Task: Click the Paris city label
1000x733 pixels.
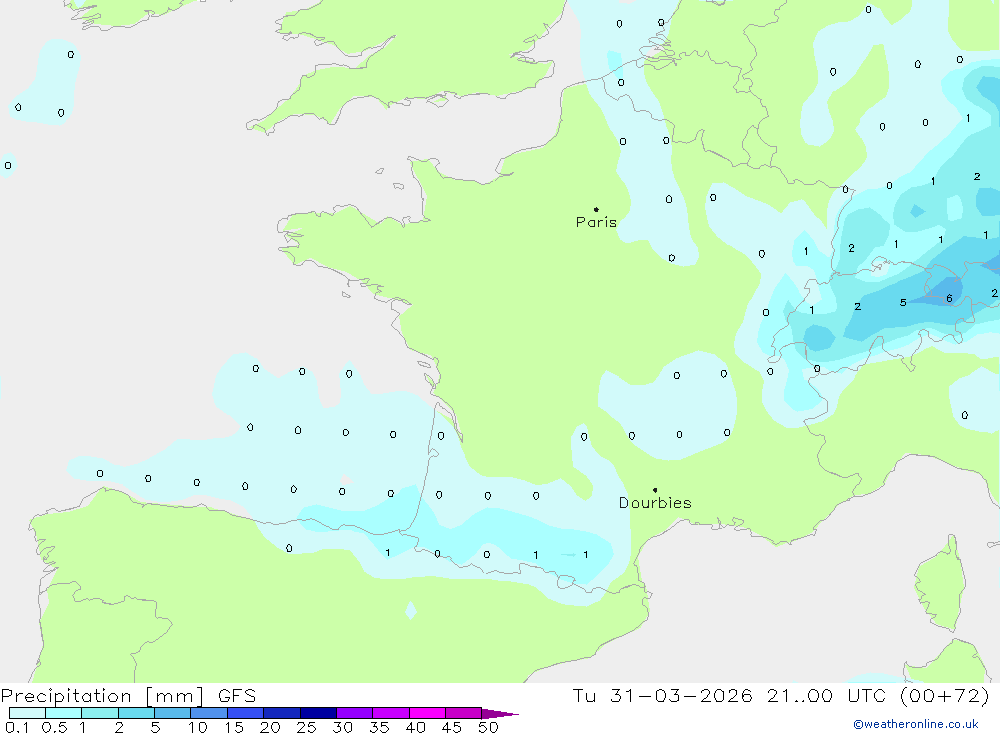Action: 596,222
